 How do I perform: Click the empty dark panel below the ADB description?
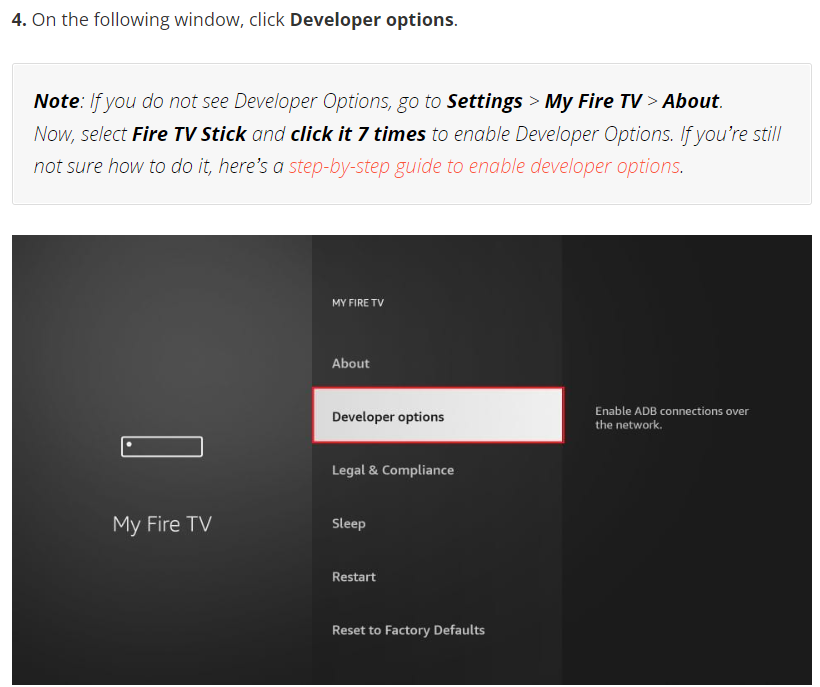click(686, 560)
